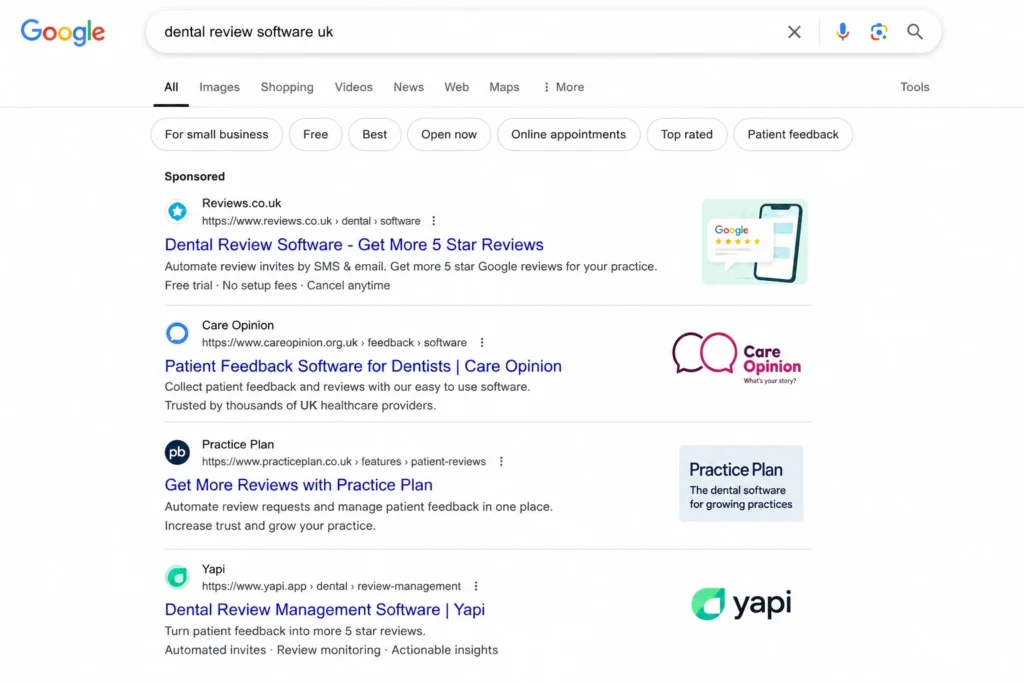Apply the Free filter chip

tap(315, 135)
